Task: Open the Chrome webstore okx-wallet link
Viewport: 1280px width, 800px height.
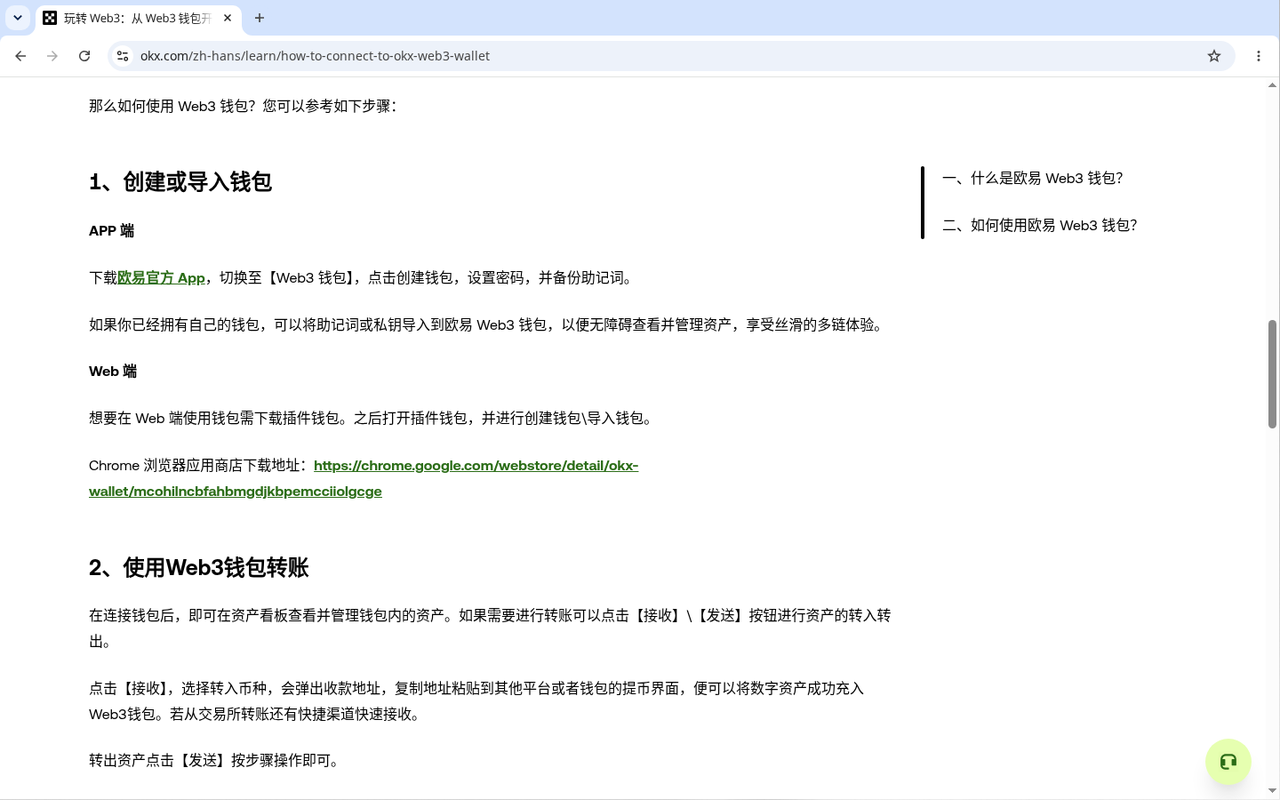Action: pyautogui.click(x=363, y=478)
